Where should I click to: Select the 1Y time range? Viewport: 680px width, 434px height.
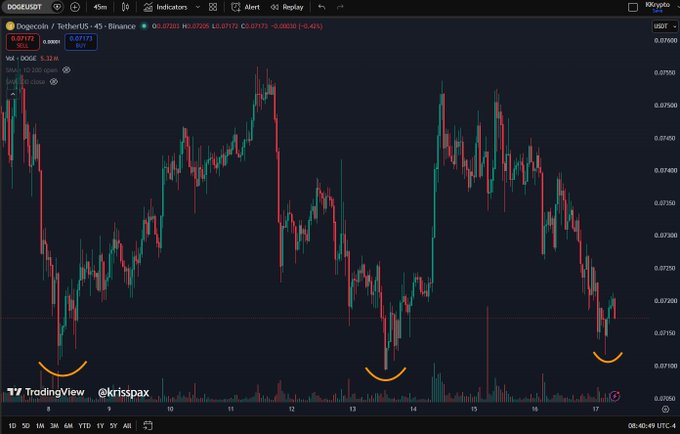[100, 426]
